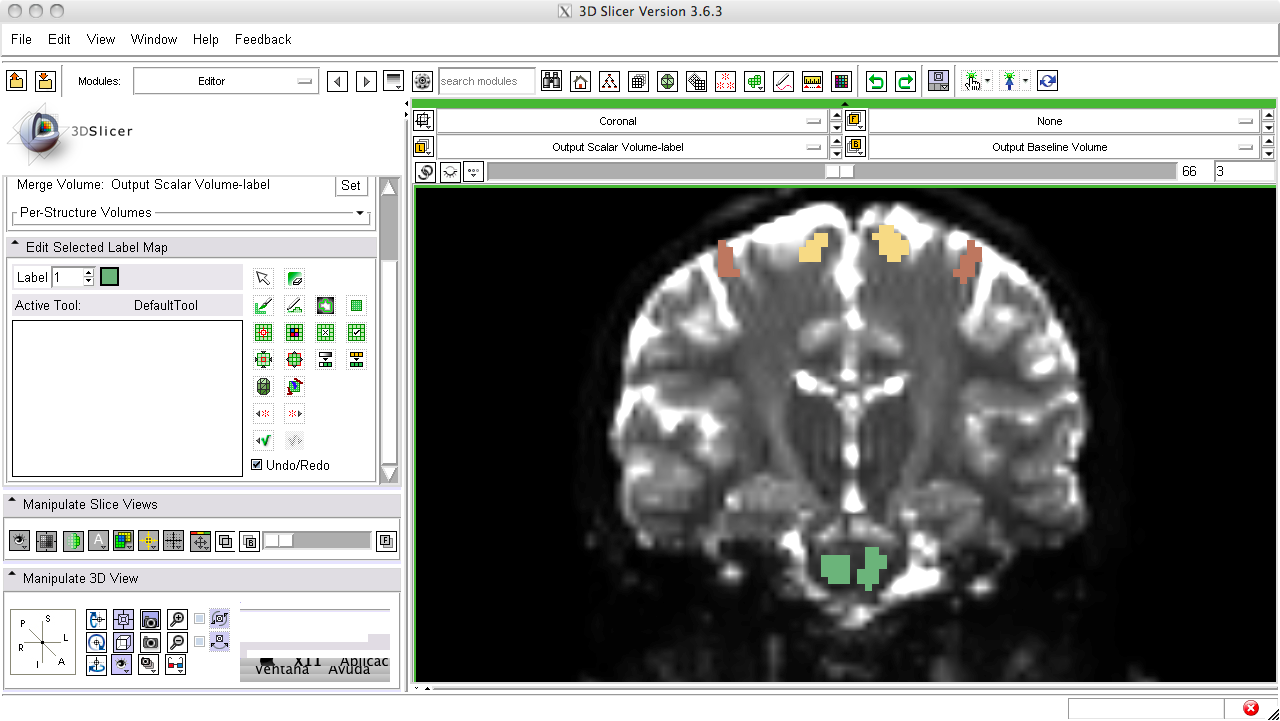Zoom in the 3D view with magnifier plus

tap(177, 619)
